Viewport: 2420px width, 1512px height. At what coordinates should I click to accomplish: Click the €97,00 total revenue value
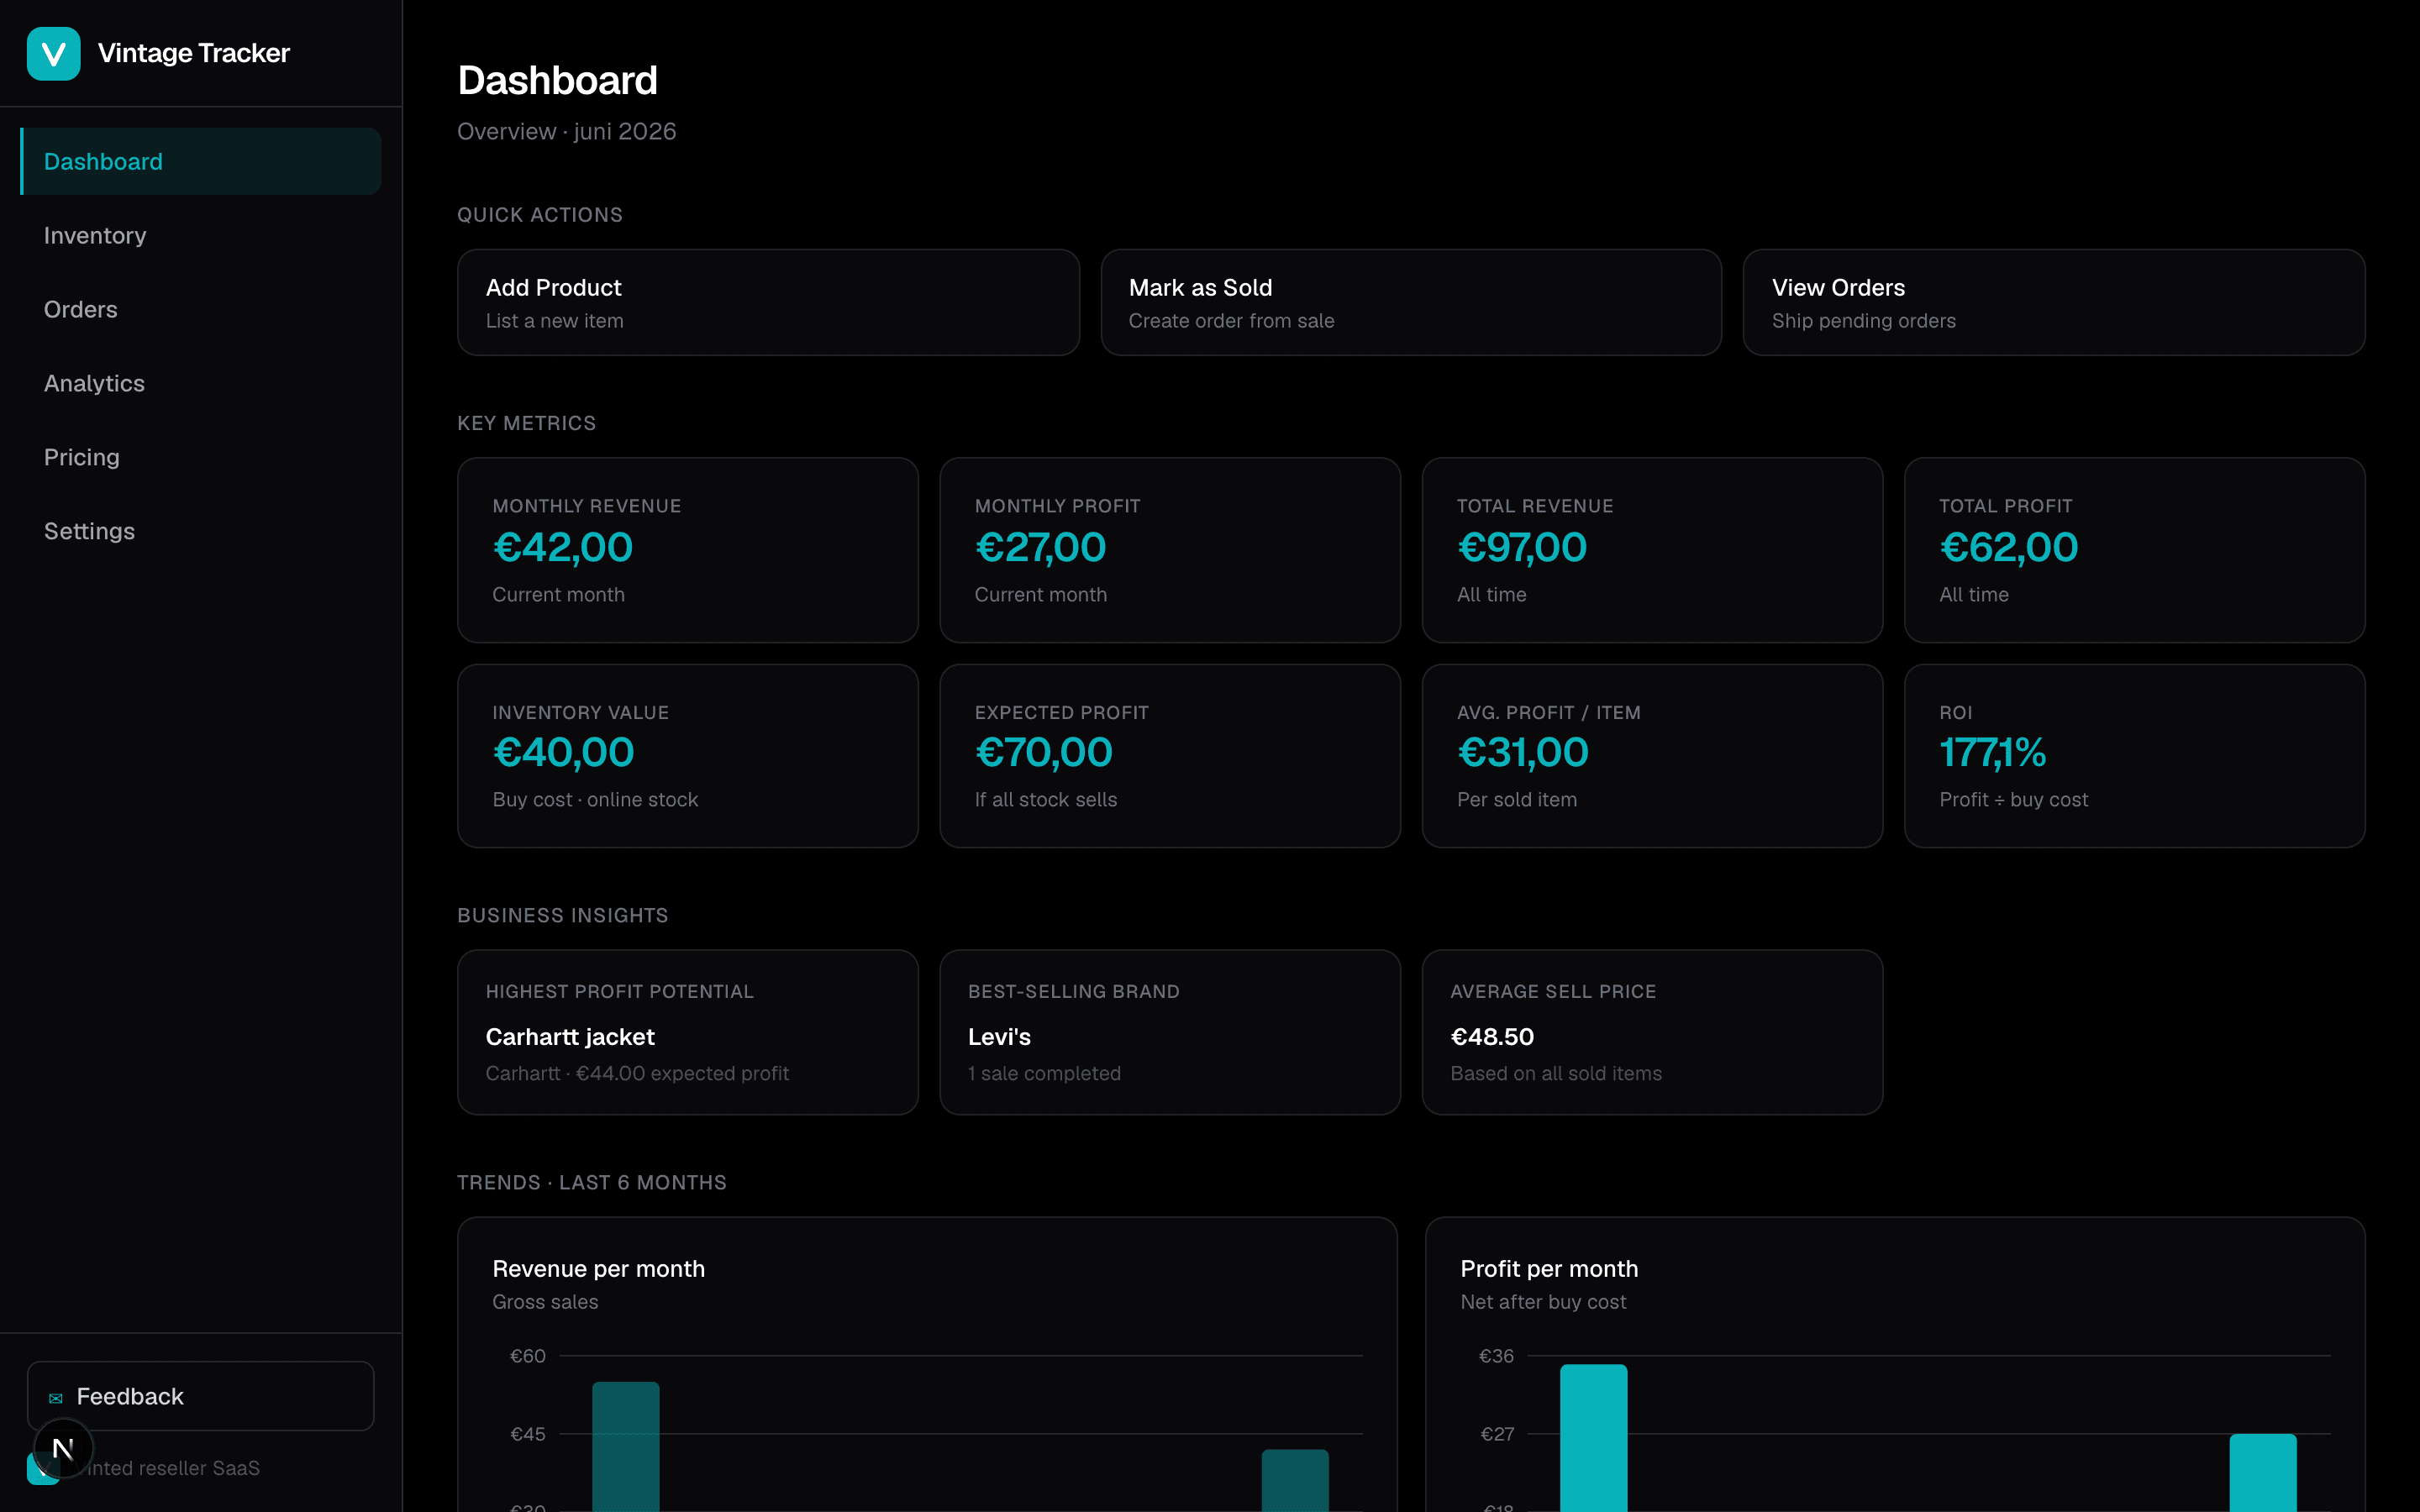pos(1522,547)
